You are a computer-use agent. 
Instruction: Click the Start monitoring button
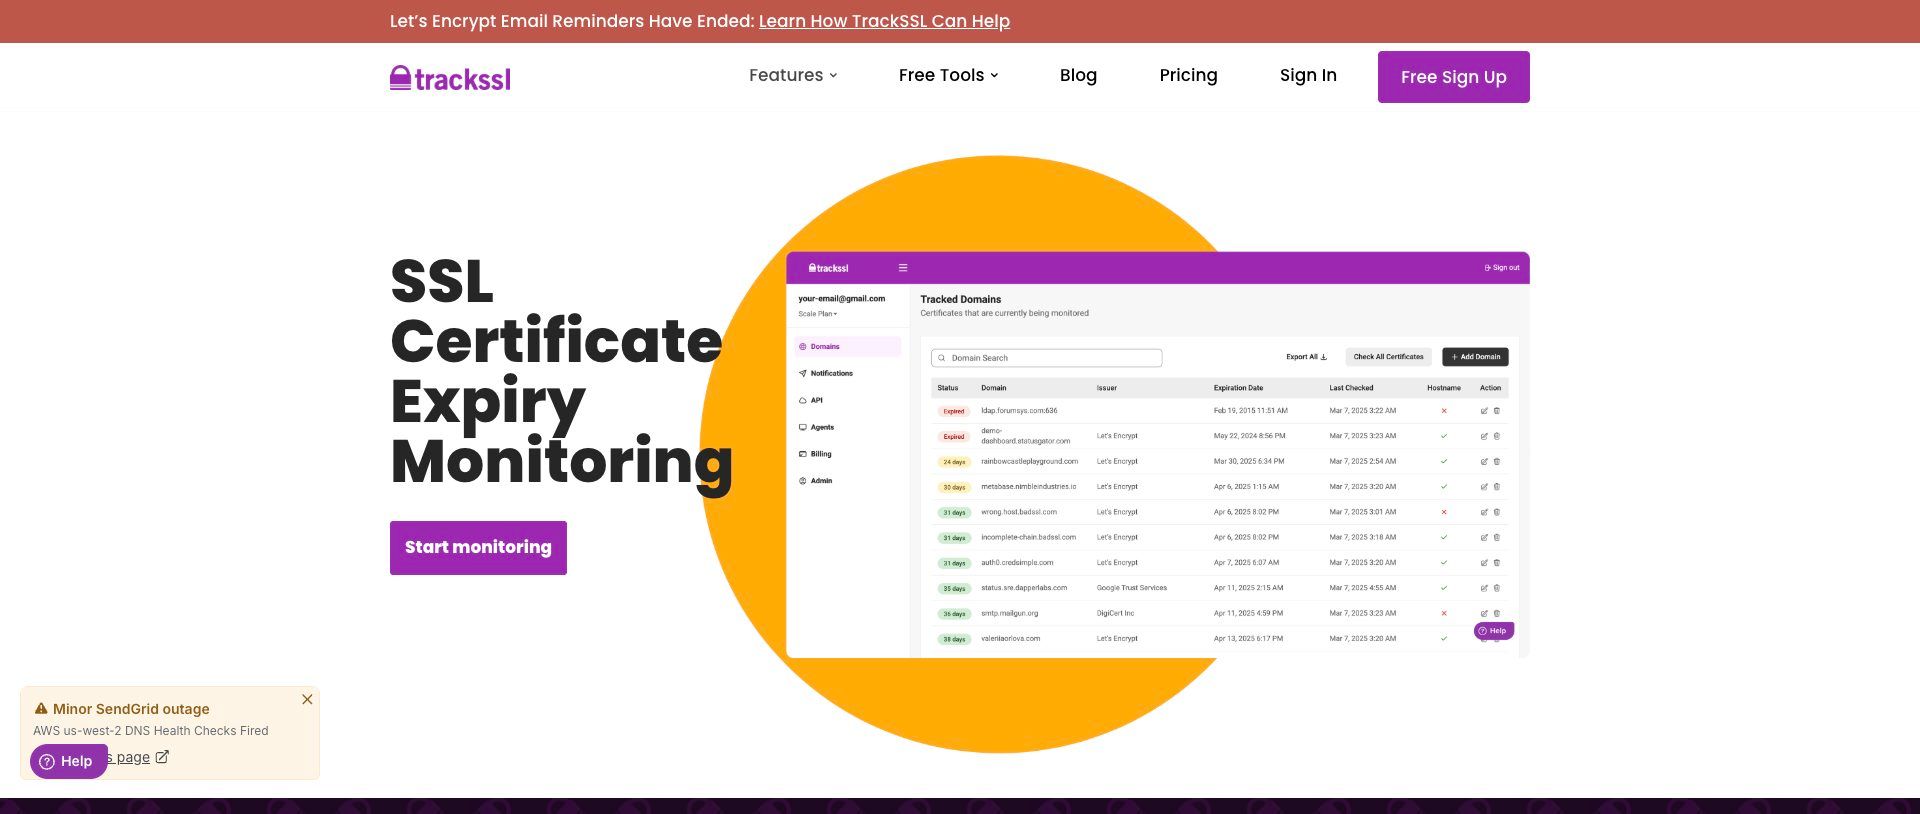coord(478,548)
